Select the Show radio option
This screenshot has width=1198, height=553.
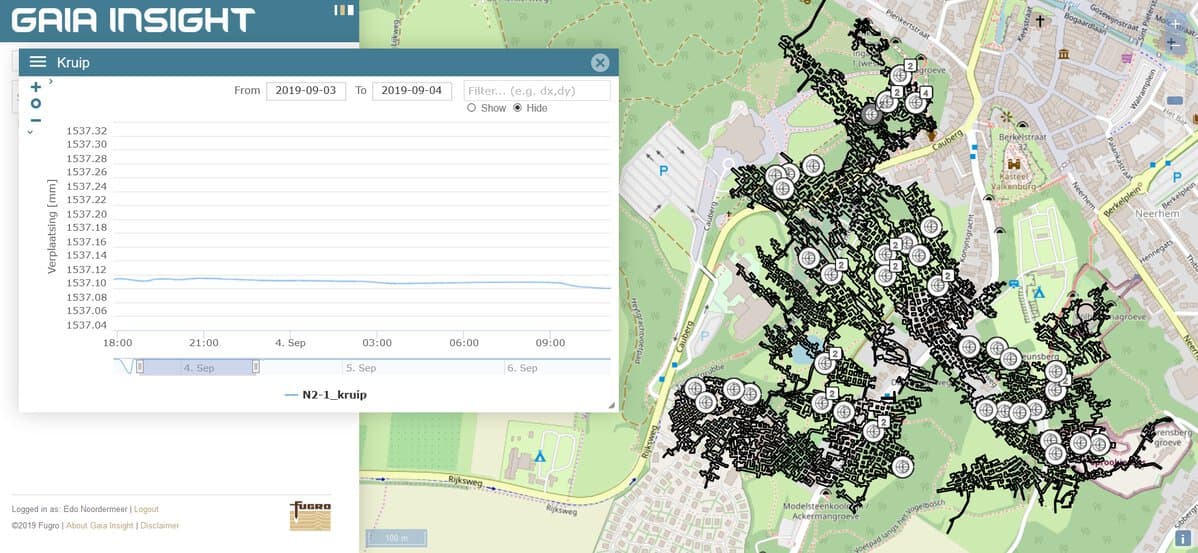471,108
